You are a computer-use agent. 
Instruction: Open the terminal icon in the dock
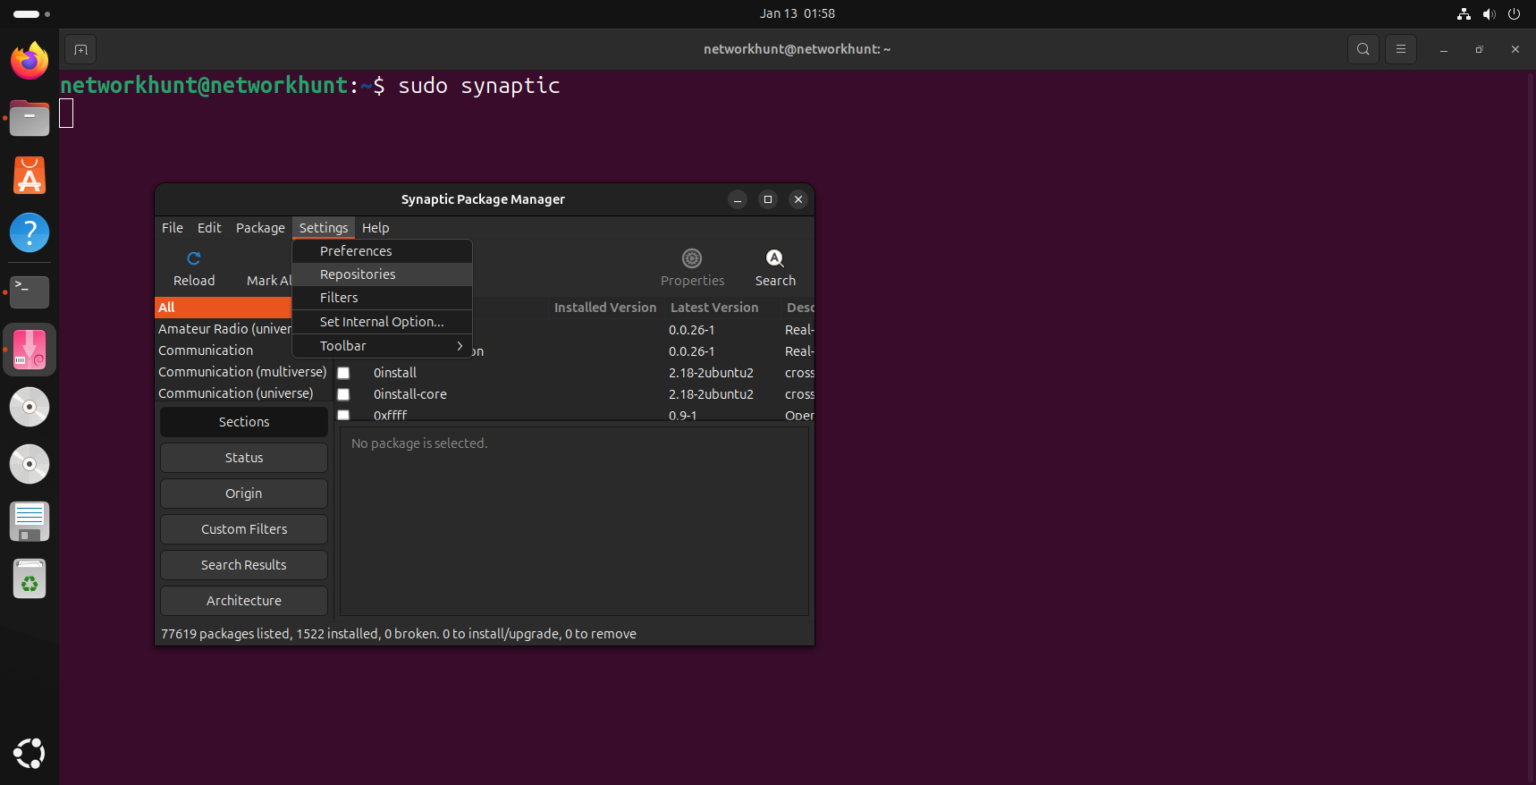point(29,292)
